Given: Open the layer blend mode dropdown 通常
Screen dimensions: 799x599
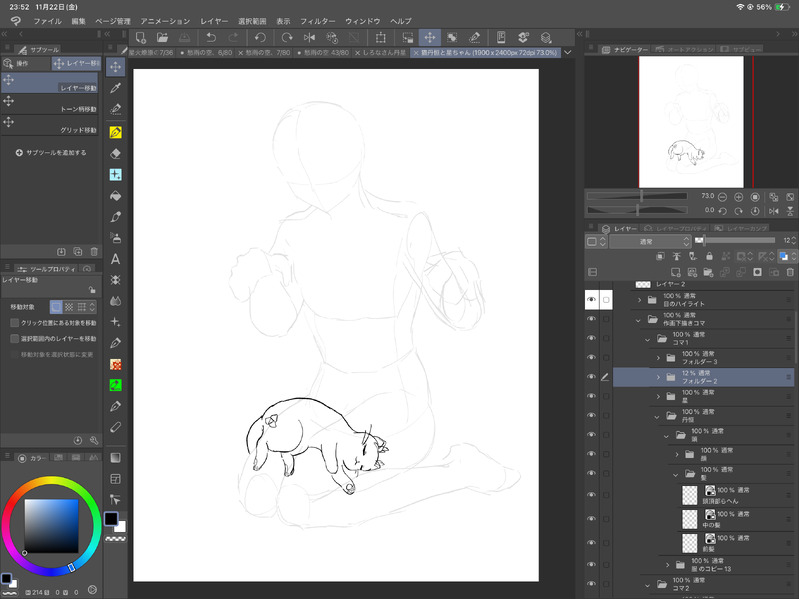Looking at the screenshot, I should (x=647, y=241).
